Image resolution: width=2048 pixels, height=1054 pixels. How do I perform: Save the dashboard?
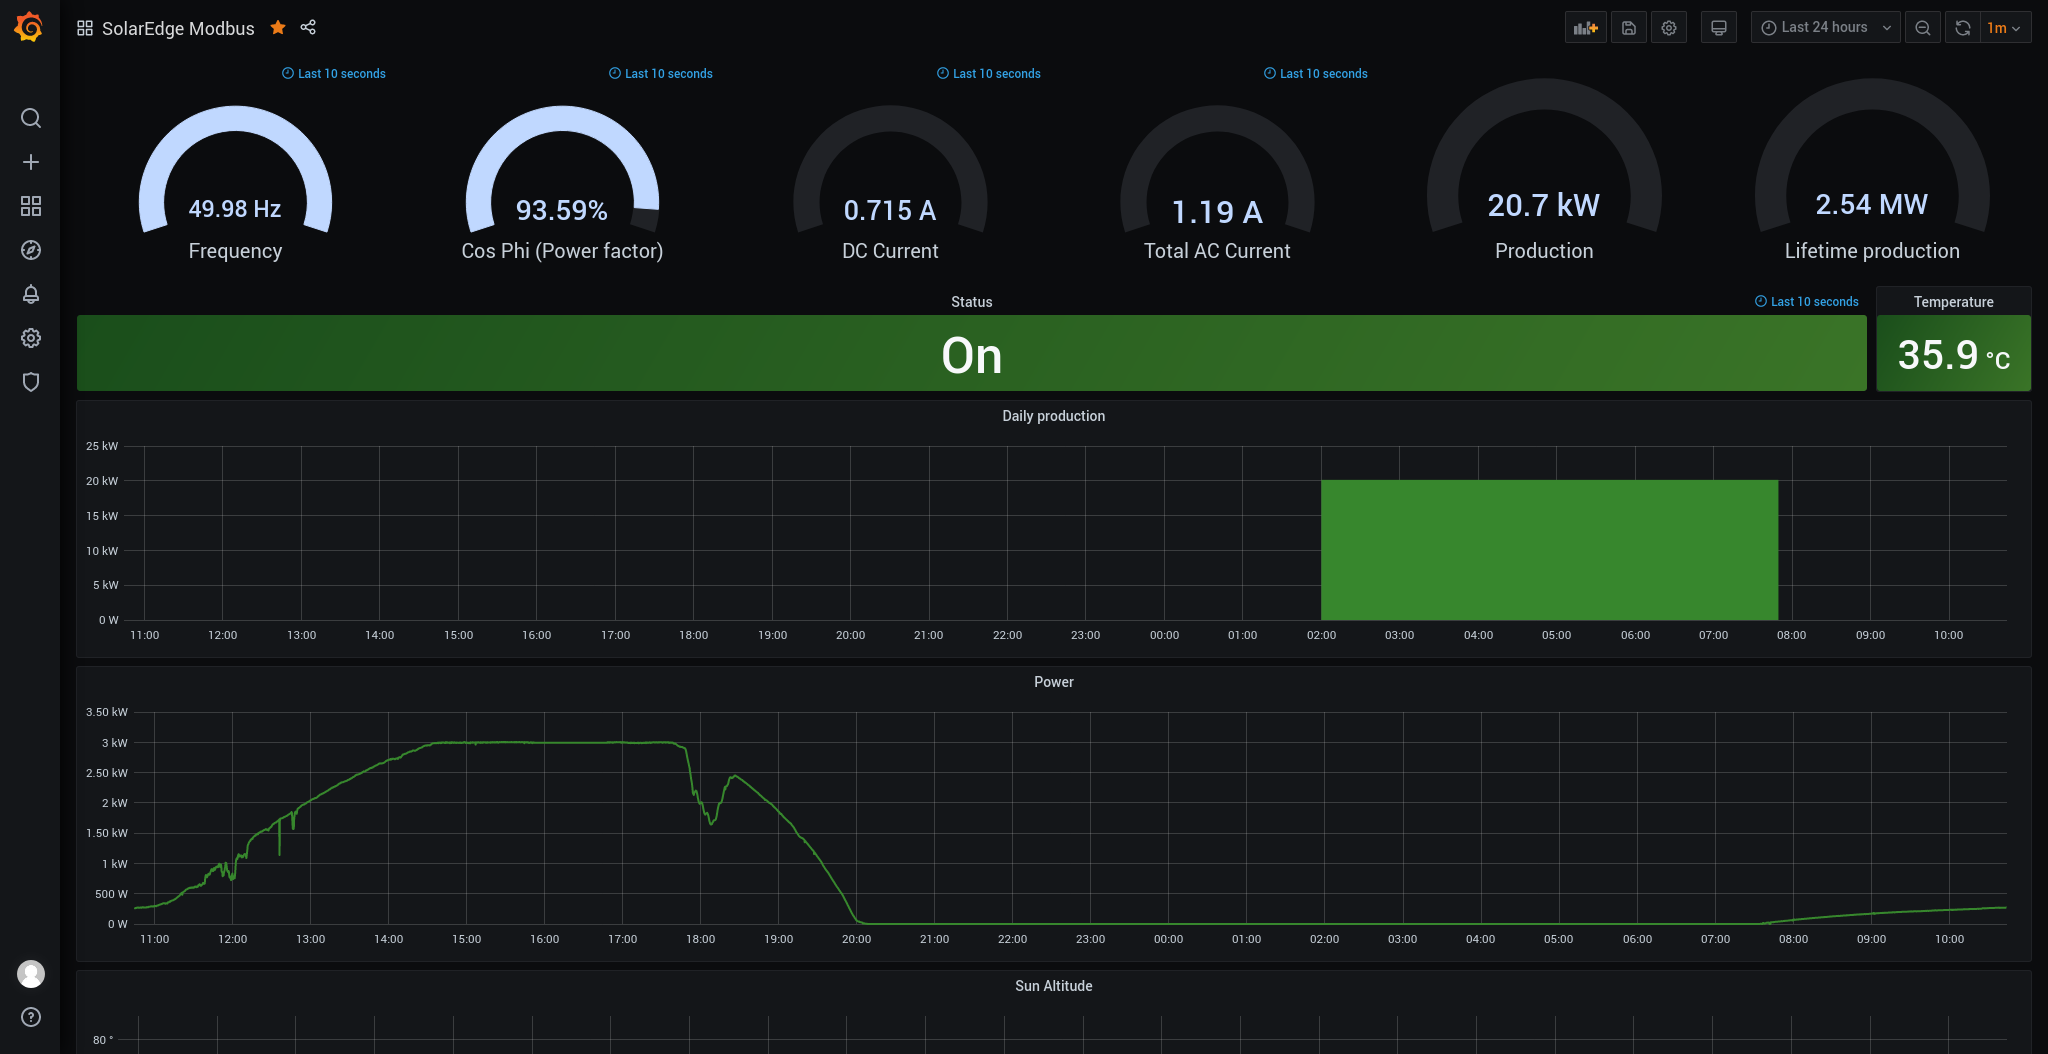1629,28
